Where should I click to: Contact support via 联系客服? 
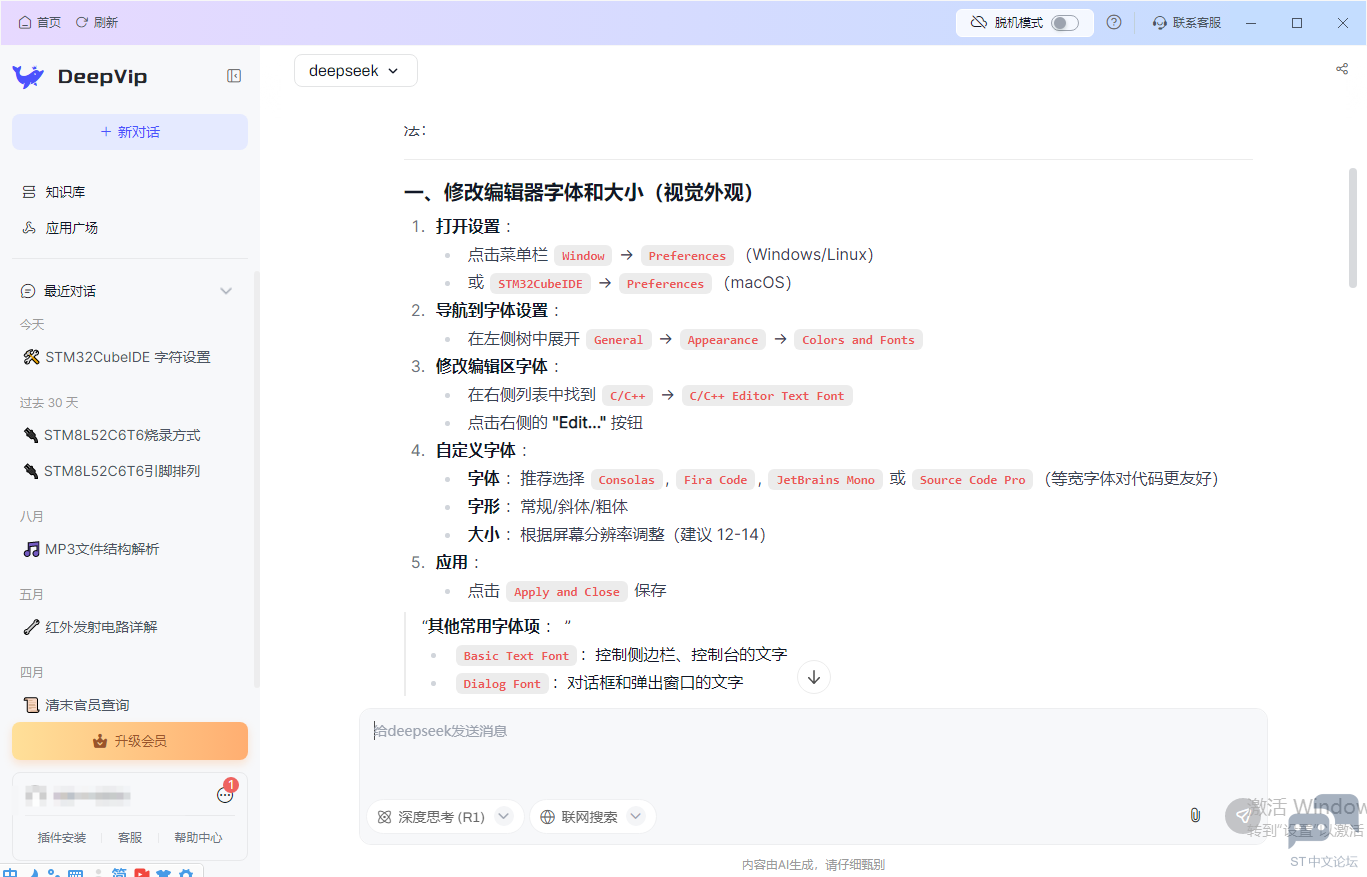point(1187,22)
